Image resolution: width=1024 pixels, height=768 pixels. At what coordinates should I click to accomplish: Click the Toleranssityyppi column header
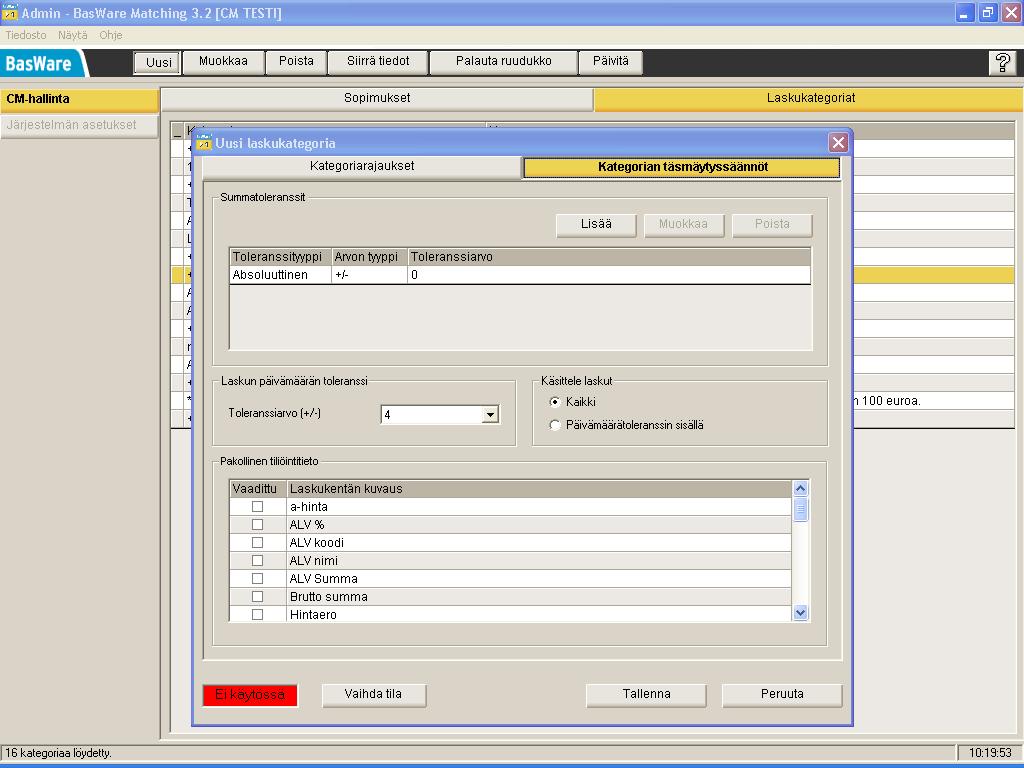pyautogui.click(x=280, y=257)
